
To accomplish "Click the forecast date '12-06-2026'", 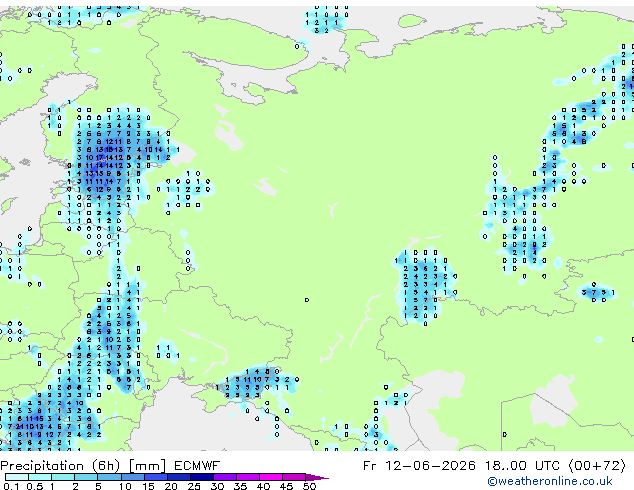I will [x=430, y=466].
